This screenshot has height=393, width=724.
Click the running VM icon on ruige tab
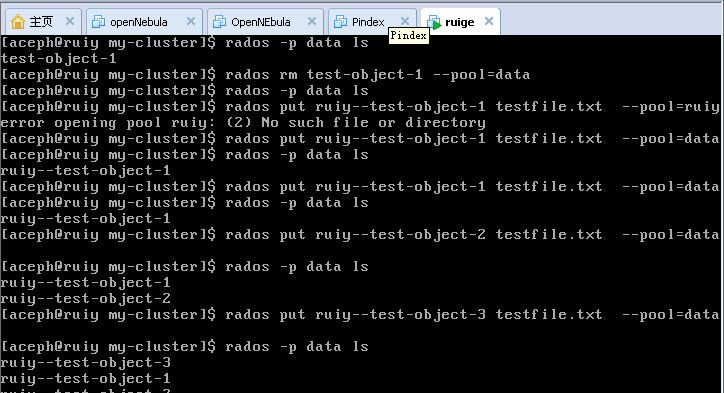pyautogui.click(x=434, y=22)
